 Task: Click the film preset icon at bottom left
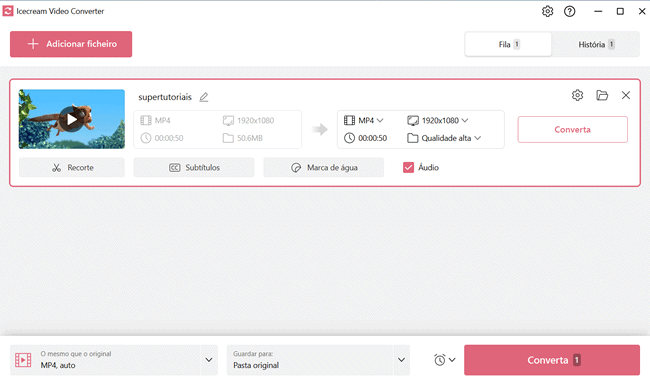click(x=23, y=360)
